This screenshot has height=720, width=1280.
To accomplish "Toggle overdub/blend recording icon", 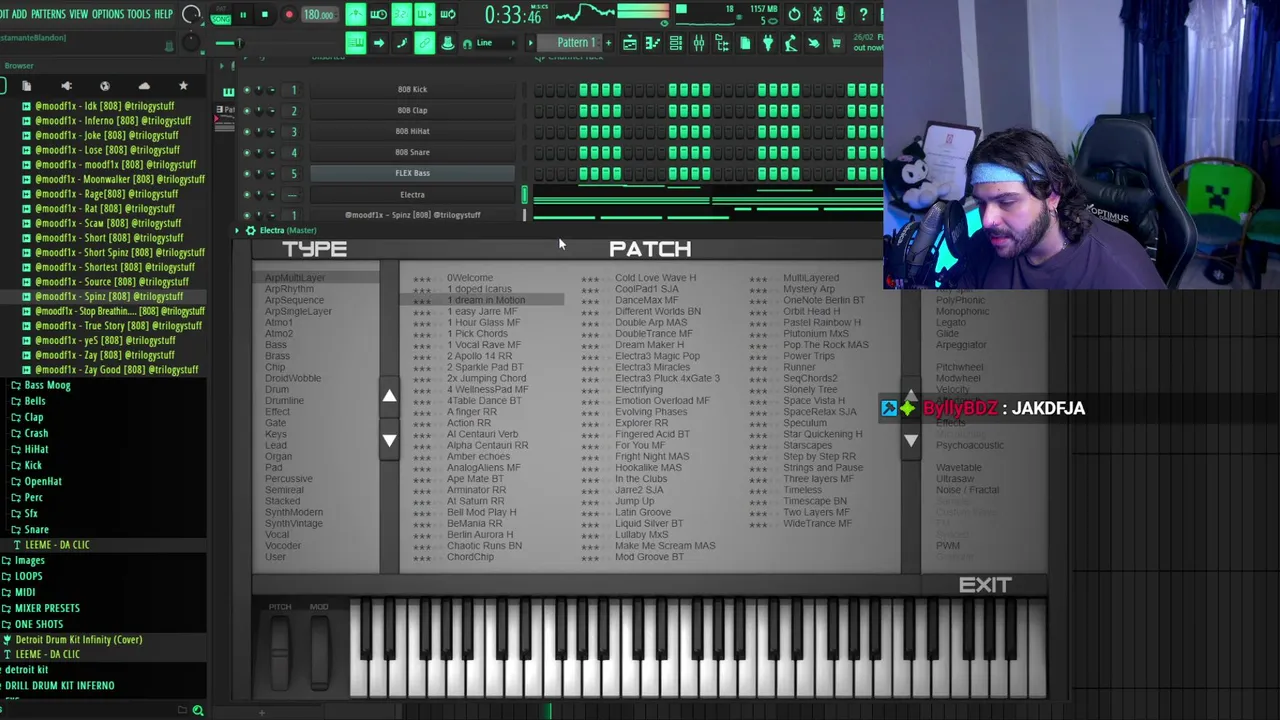I will [424, 15].
